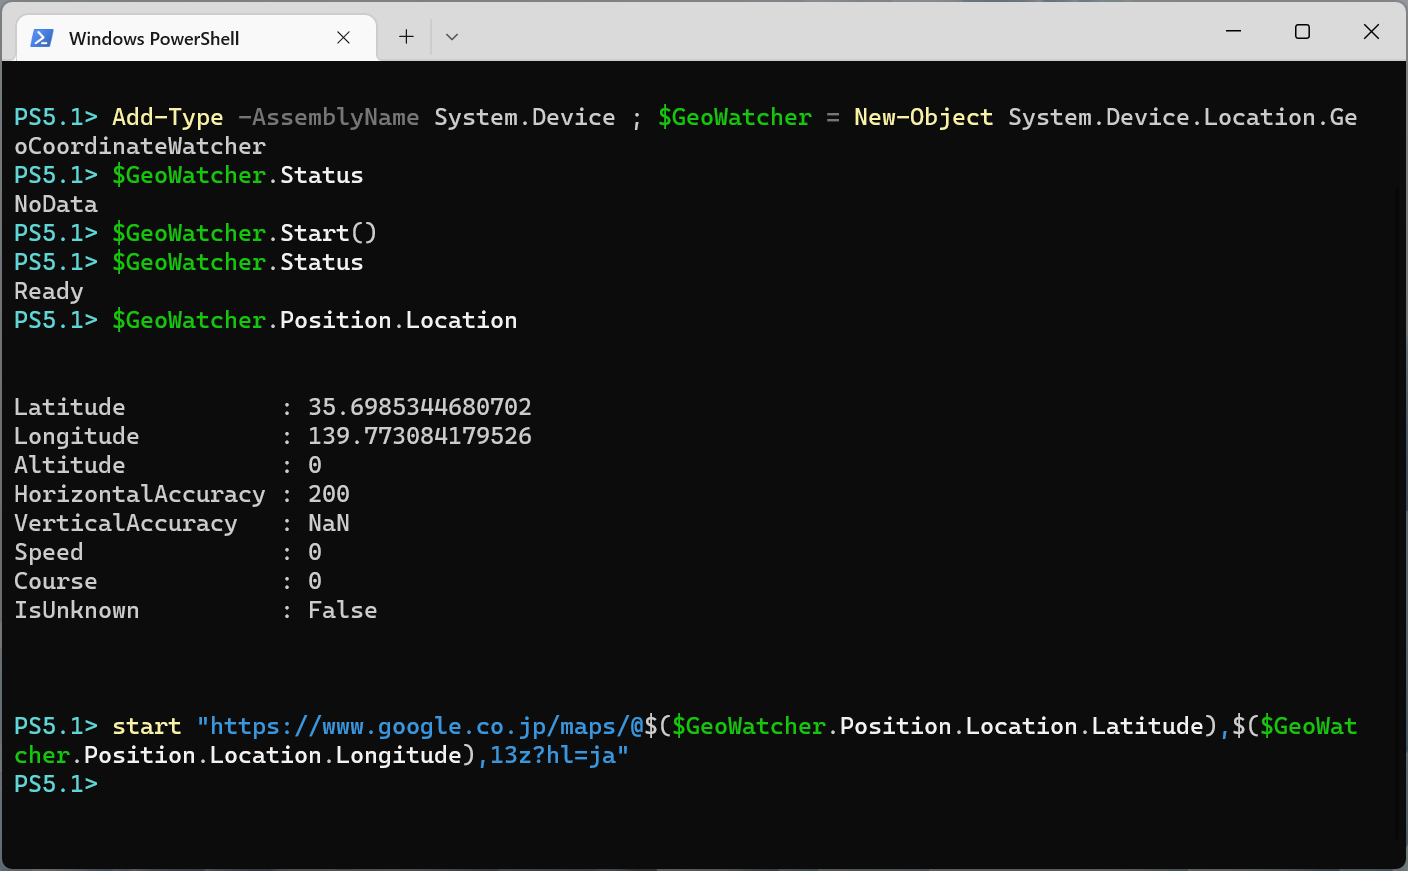Close the Windows PowerShell tab
The height and width of the screenshot is (871, 1408).
343,38
